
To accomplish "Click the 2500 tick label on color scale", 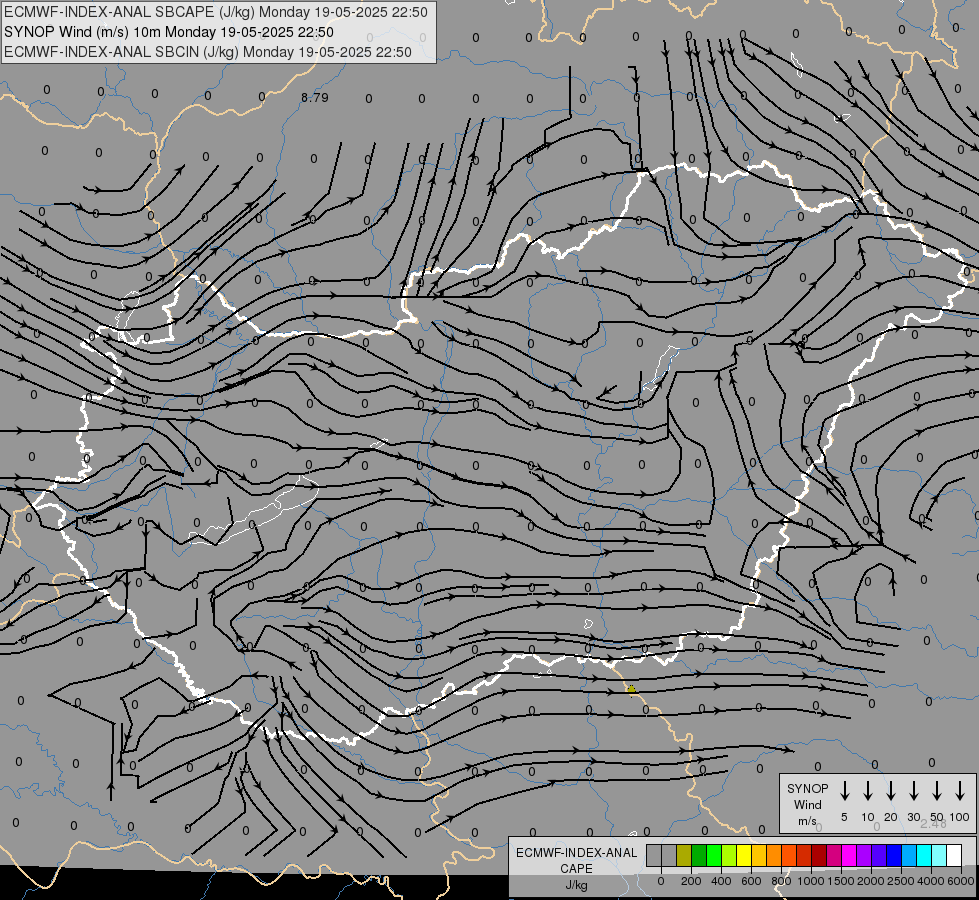I will coord(901,881).
